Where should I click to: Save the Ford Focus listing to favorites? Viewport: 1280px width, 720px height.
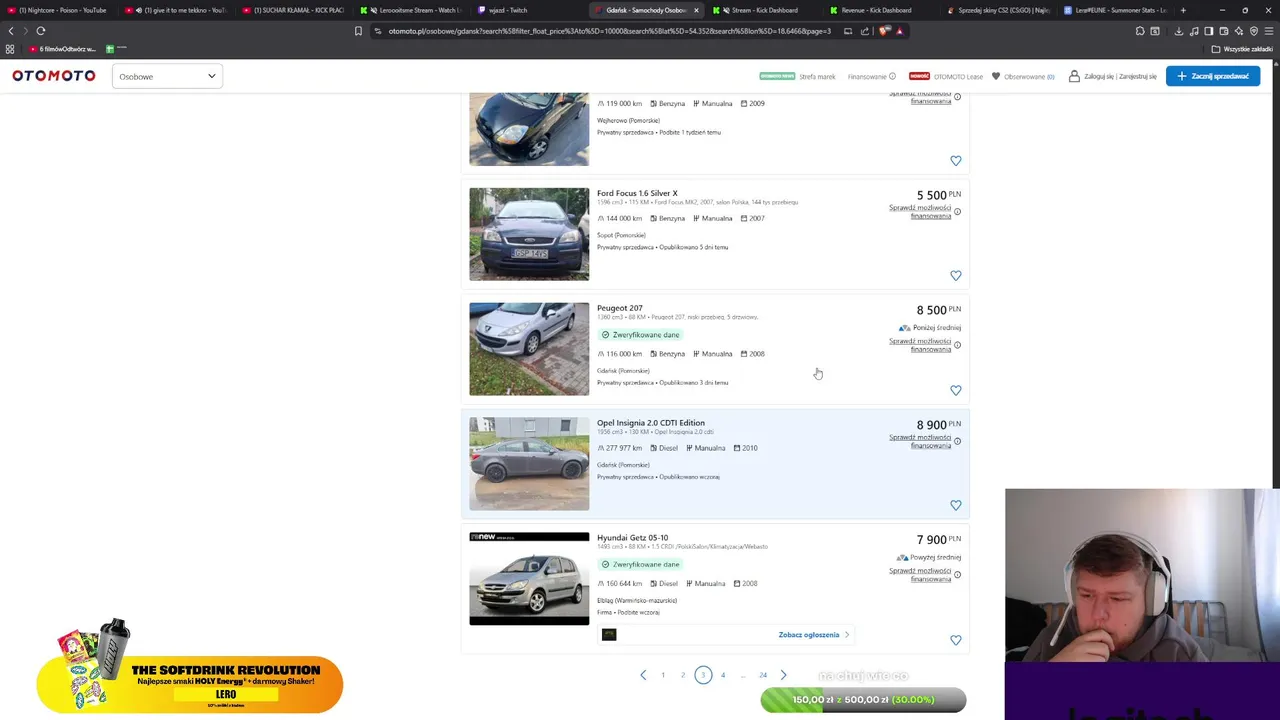956,275
